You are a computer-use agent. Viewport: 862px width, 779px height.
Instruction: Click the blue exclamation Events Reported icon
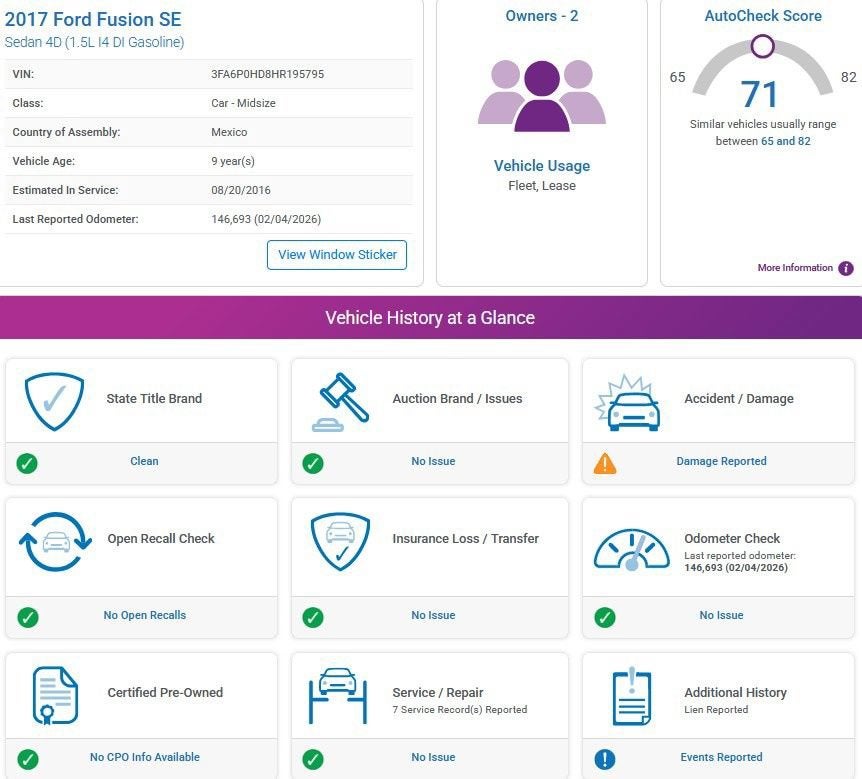pyautogui.click(x=605, y=759)
